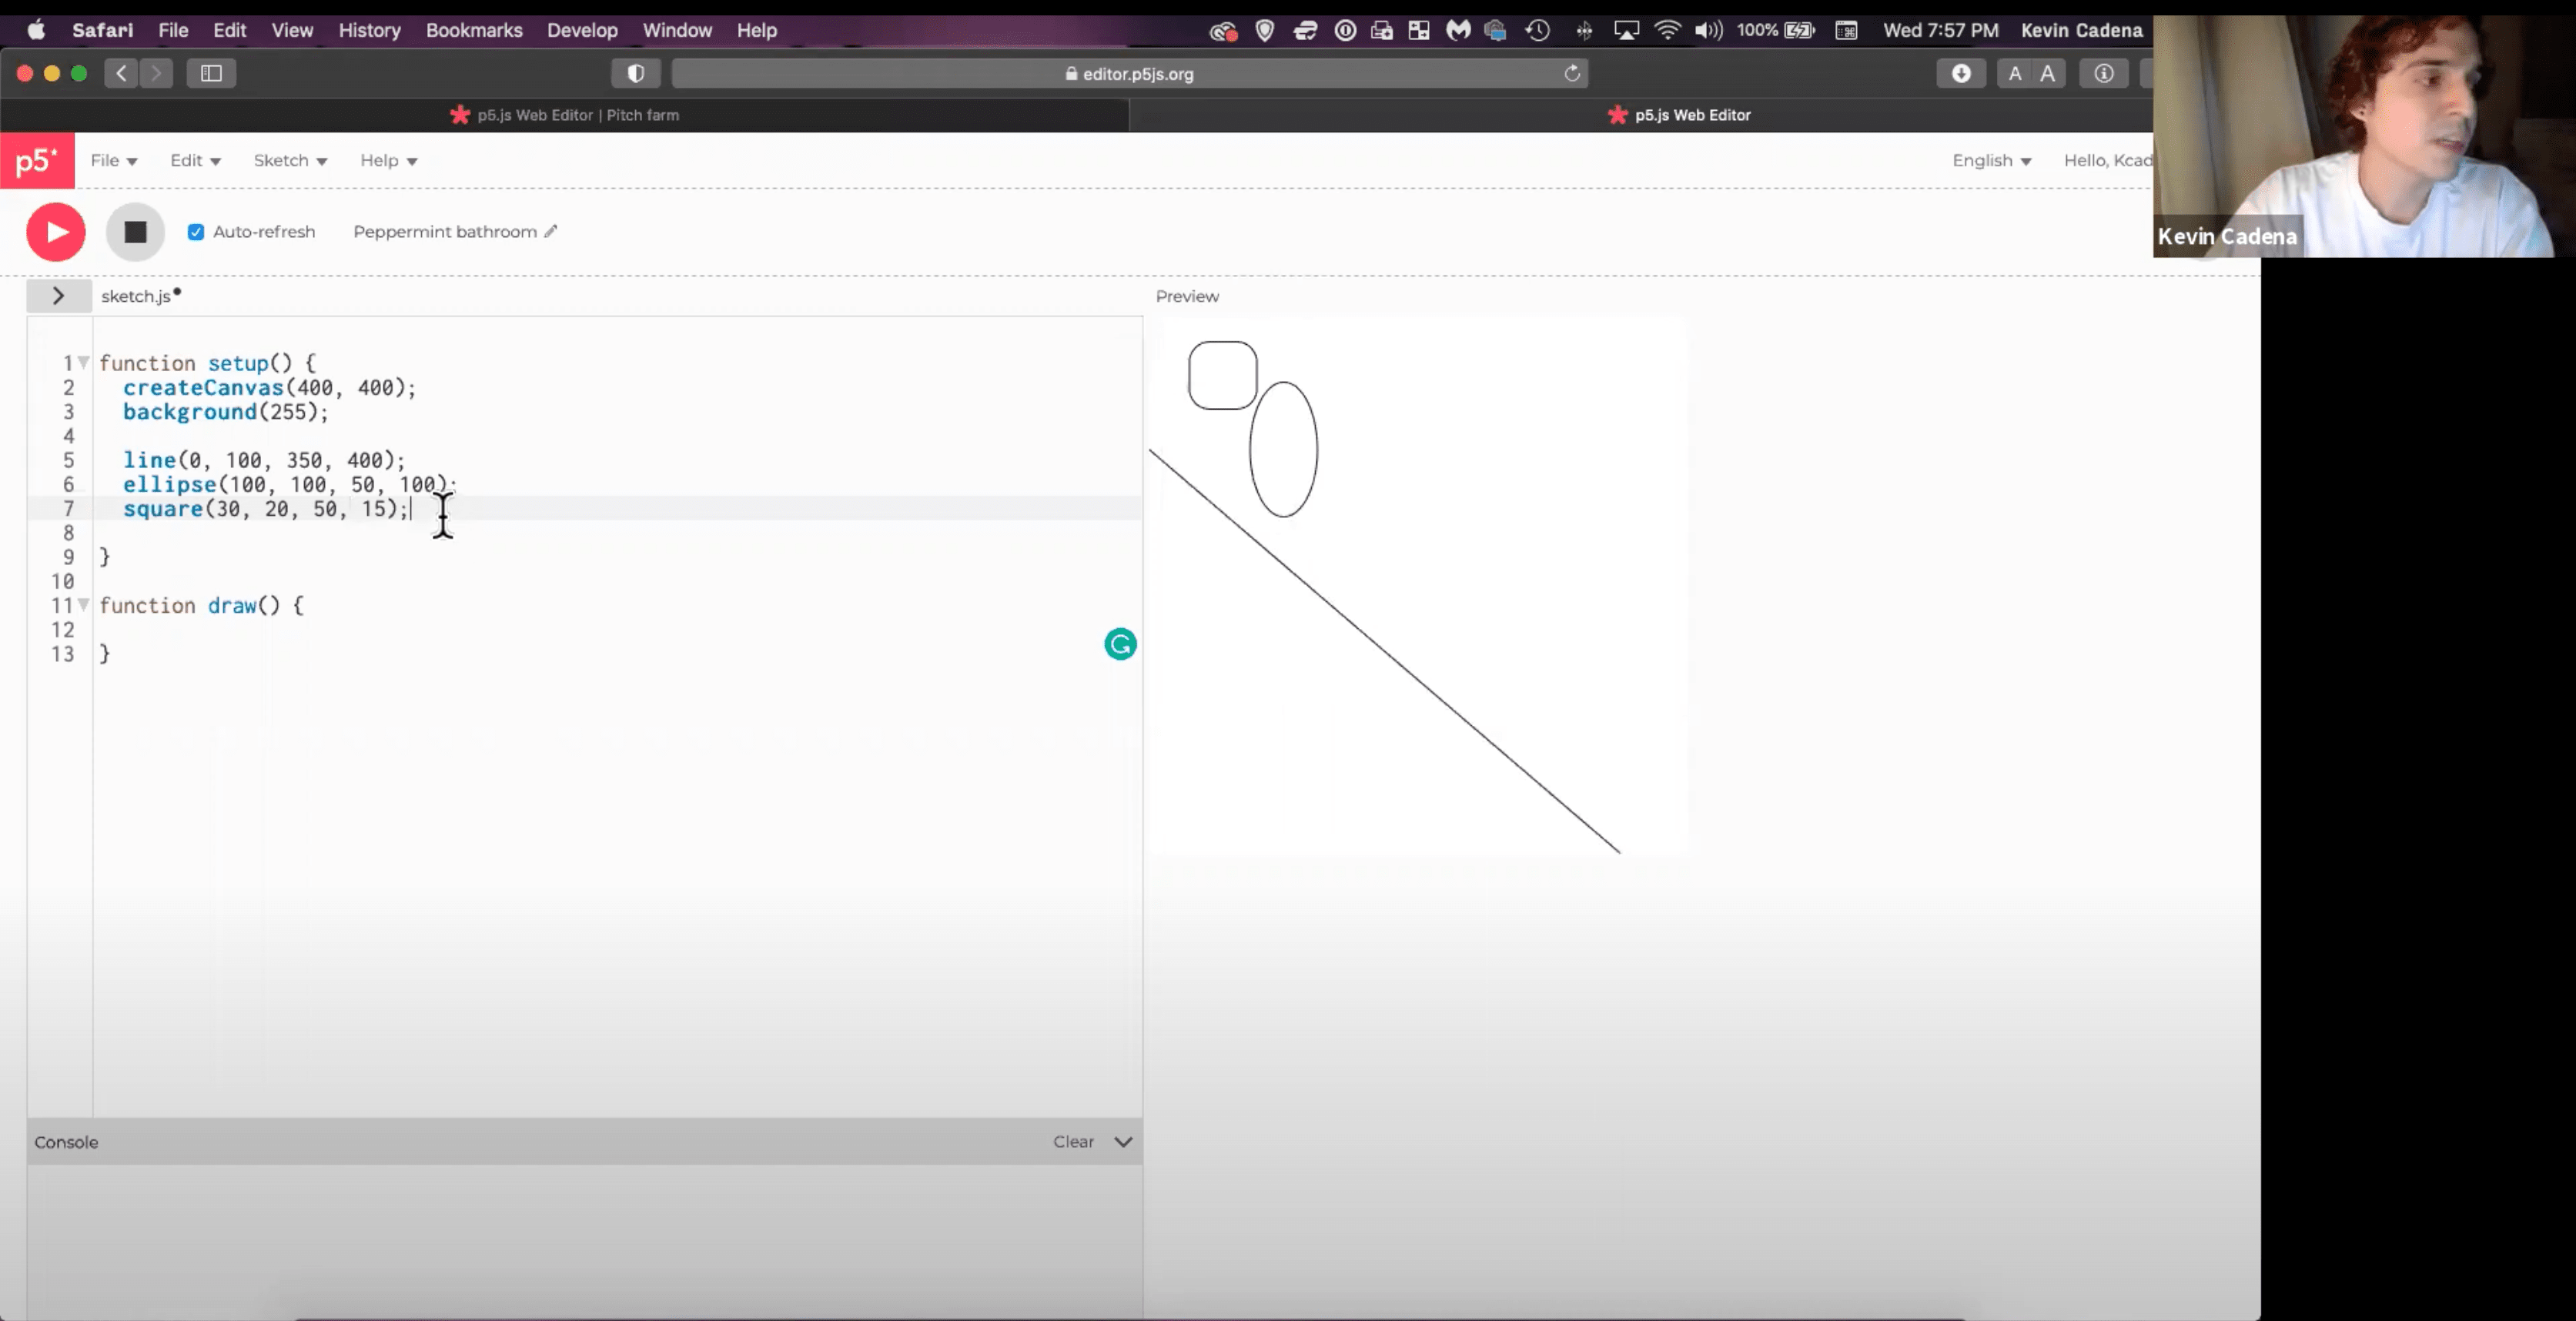The width and height of the screenshot is (2576, 1321).
Task: Click the square(30, 20, 50, 15) line
Action: (x=266, y=508)
